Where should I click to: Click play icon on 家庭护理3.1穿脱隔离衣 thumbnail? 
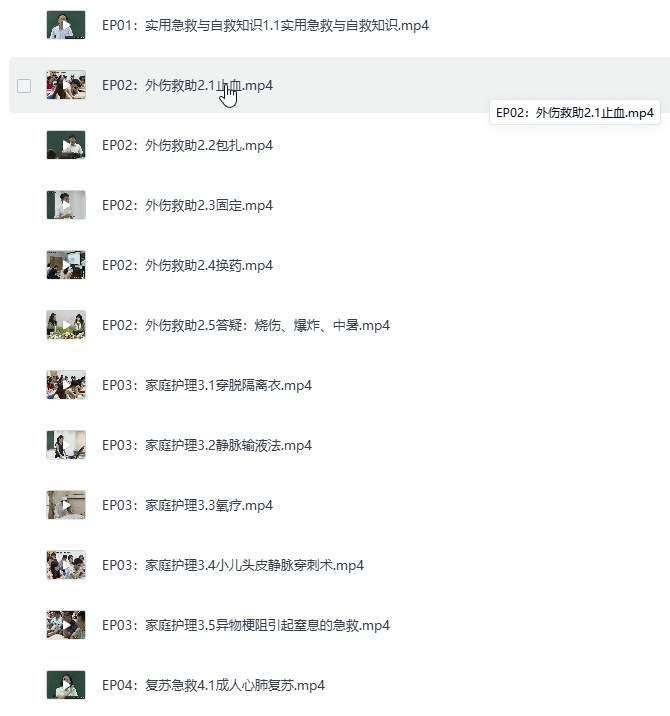(x=67, y=385)
